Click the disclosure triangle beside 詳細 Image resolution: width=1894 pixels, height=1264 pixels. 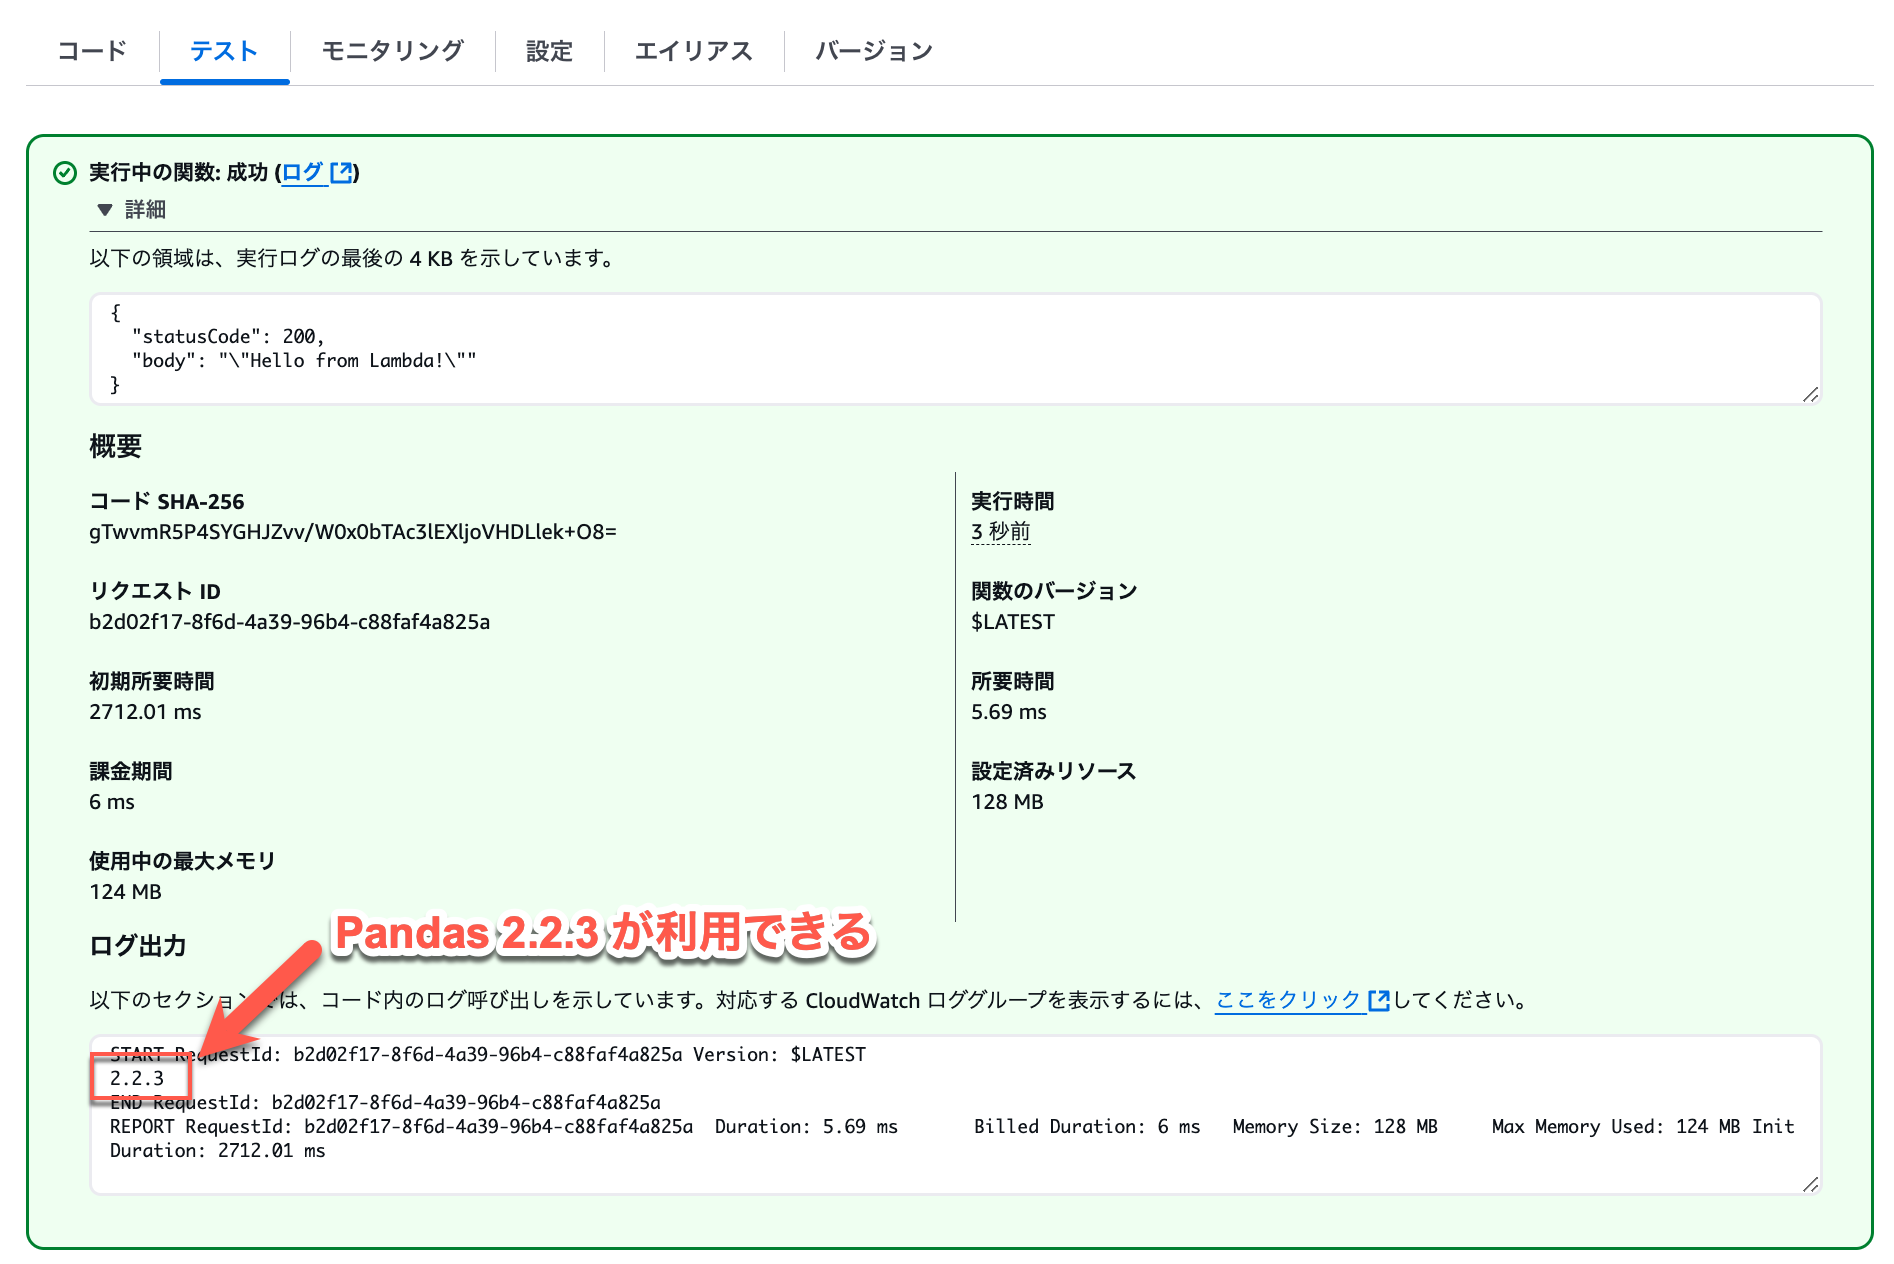pyautogui.click(x=103, y=210)
